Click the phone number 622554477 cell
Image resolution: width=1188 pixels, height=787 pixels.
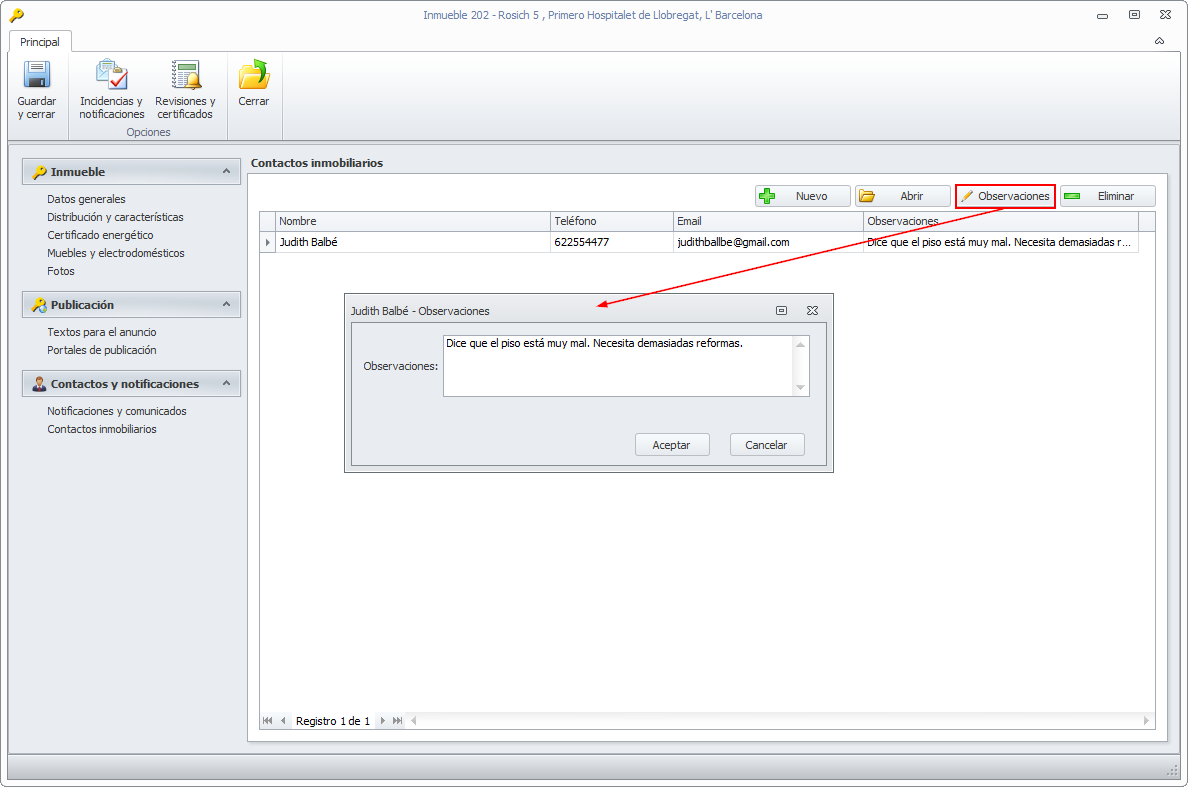611,242
